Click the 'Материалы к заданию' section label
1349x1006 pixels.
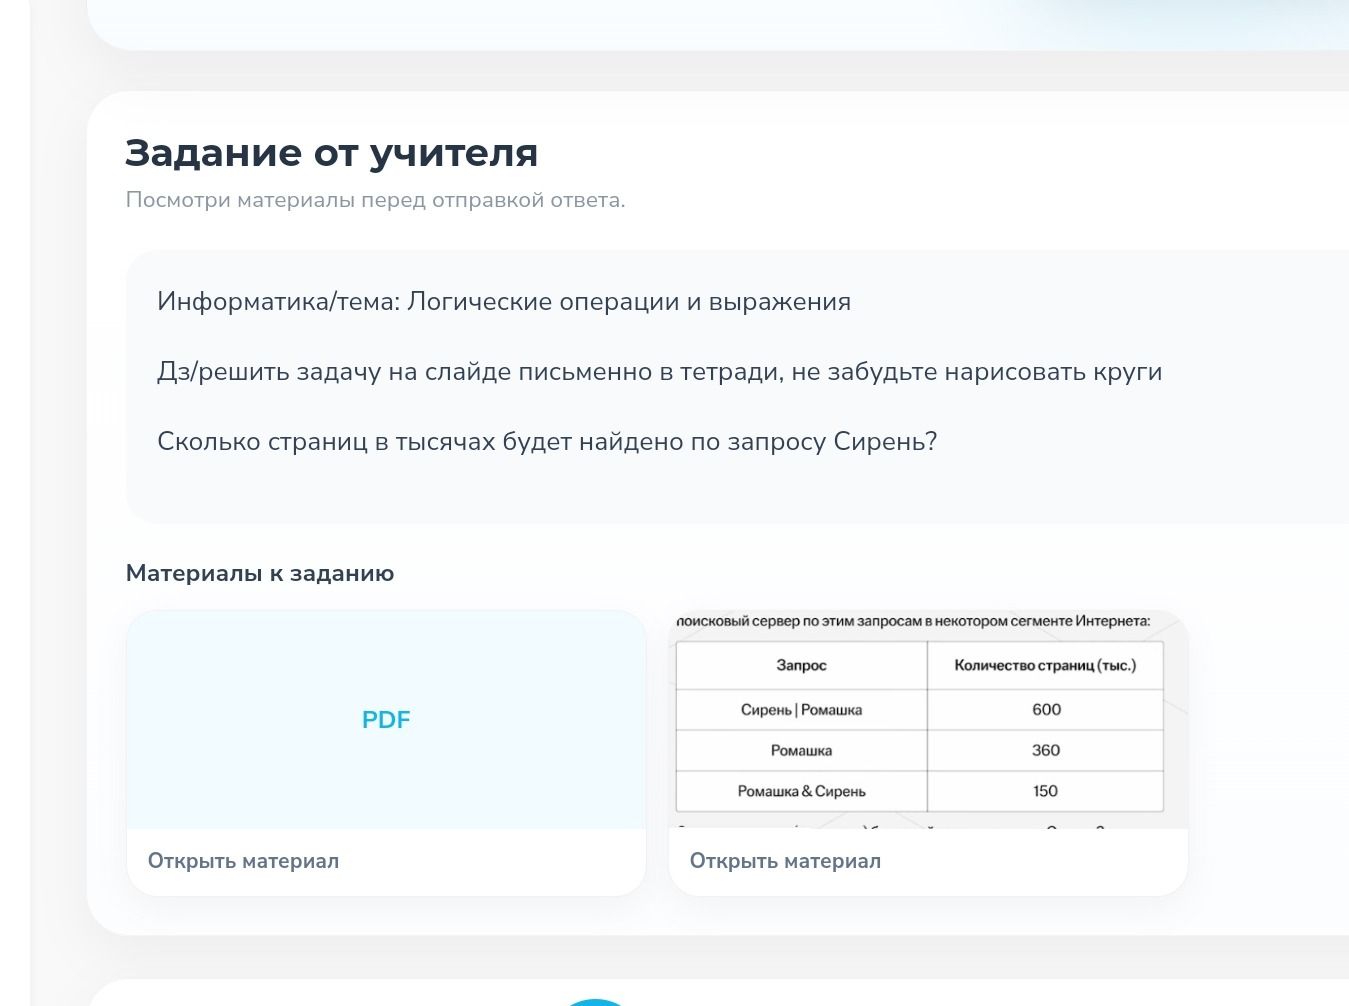point(260,574)
